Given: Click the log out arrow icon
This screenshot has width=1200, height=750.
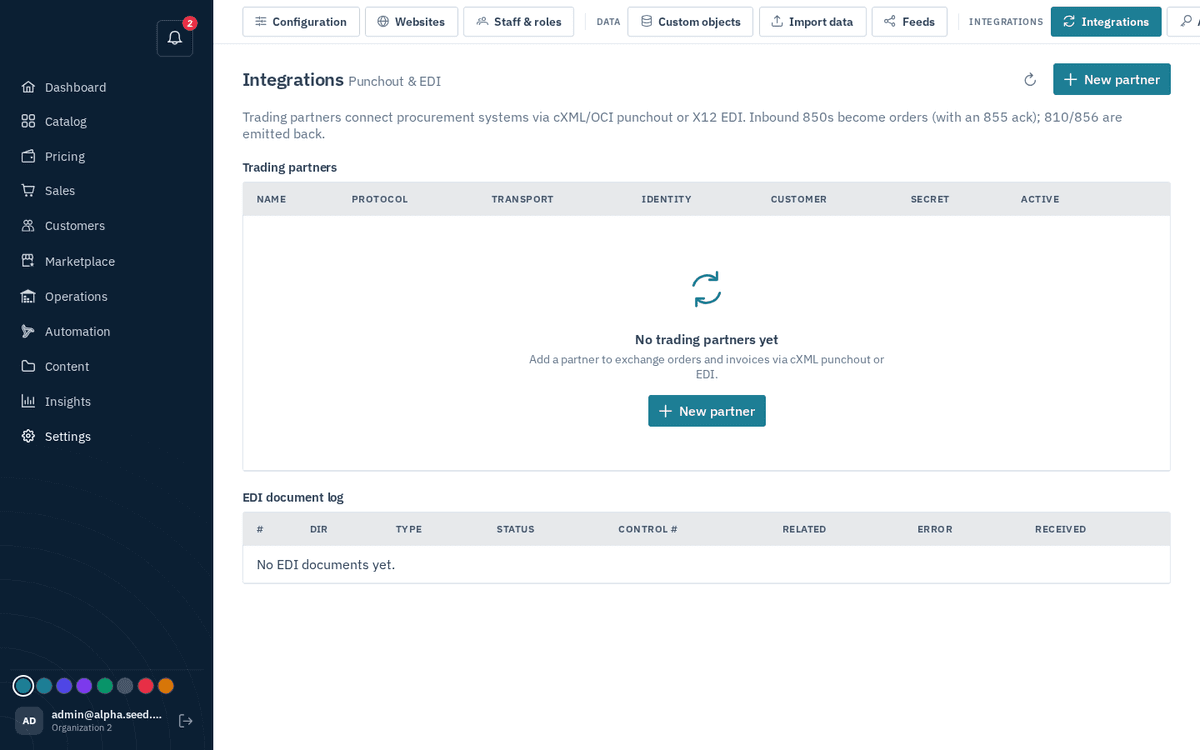Looking at the screenshot, I should coord(185,720).
